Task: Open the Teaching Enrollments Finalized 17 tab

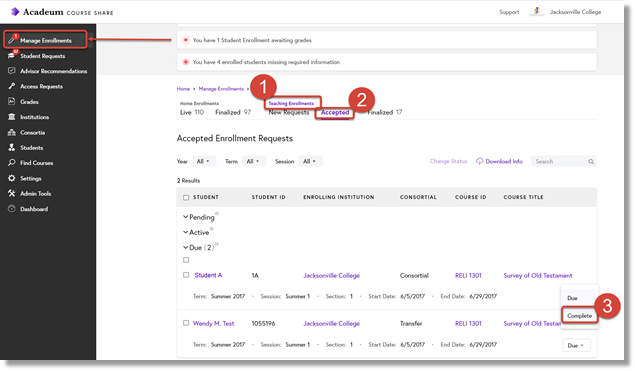Action: (385, 112)
